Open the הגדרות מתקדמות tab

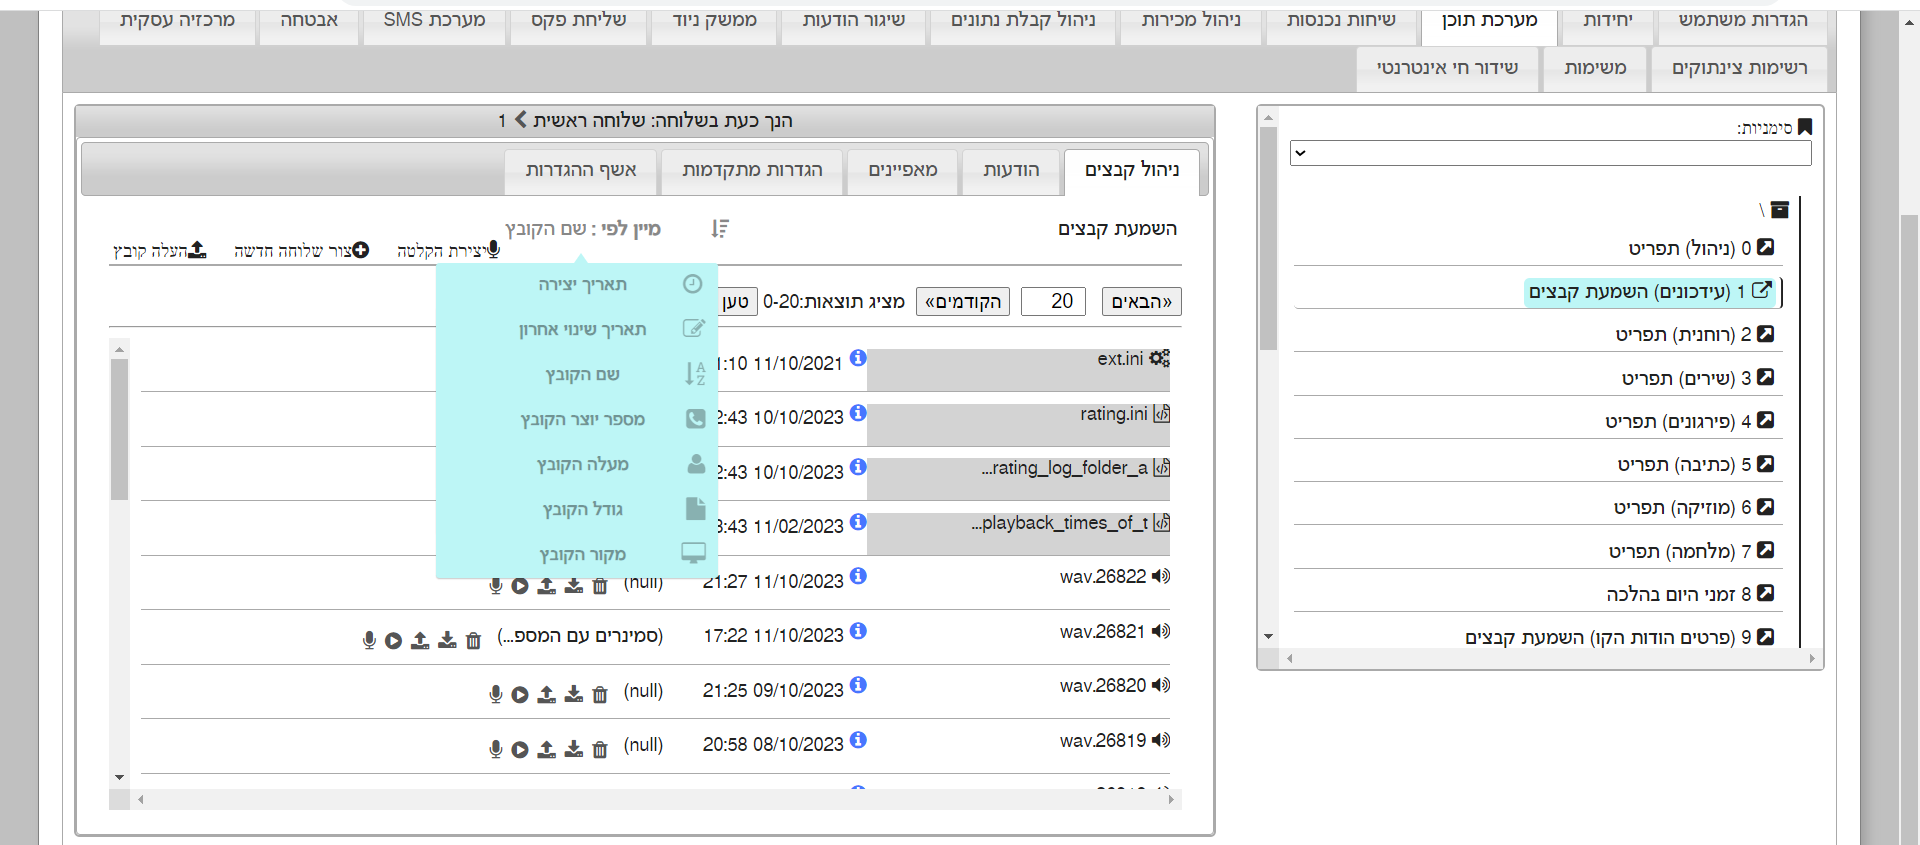[x=752, y=171]
